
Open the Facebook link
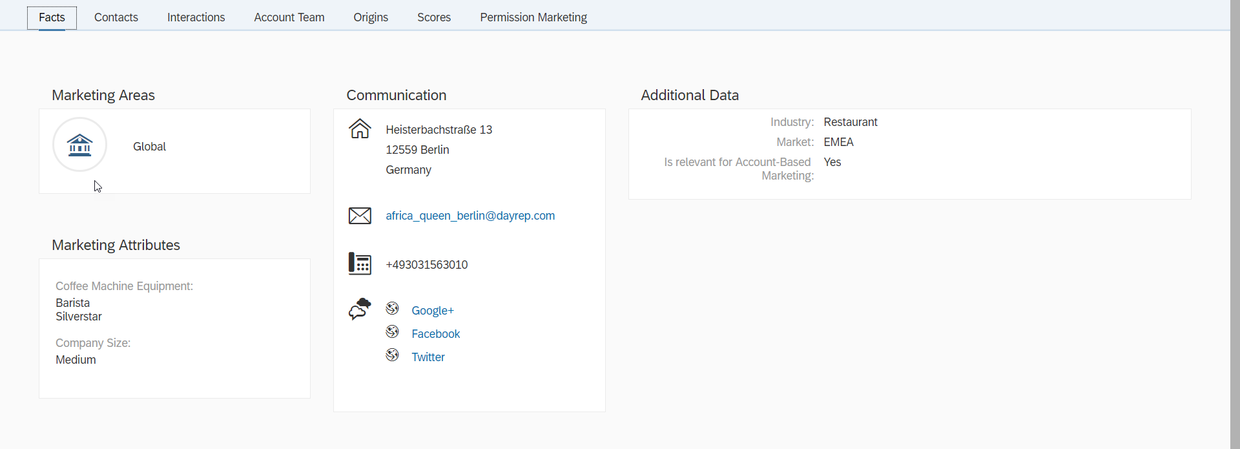point(435,334)
